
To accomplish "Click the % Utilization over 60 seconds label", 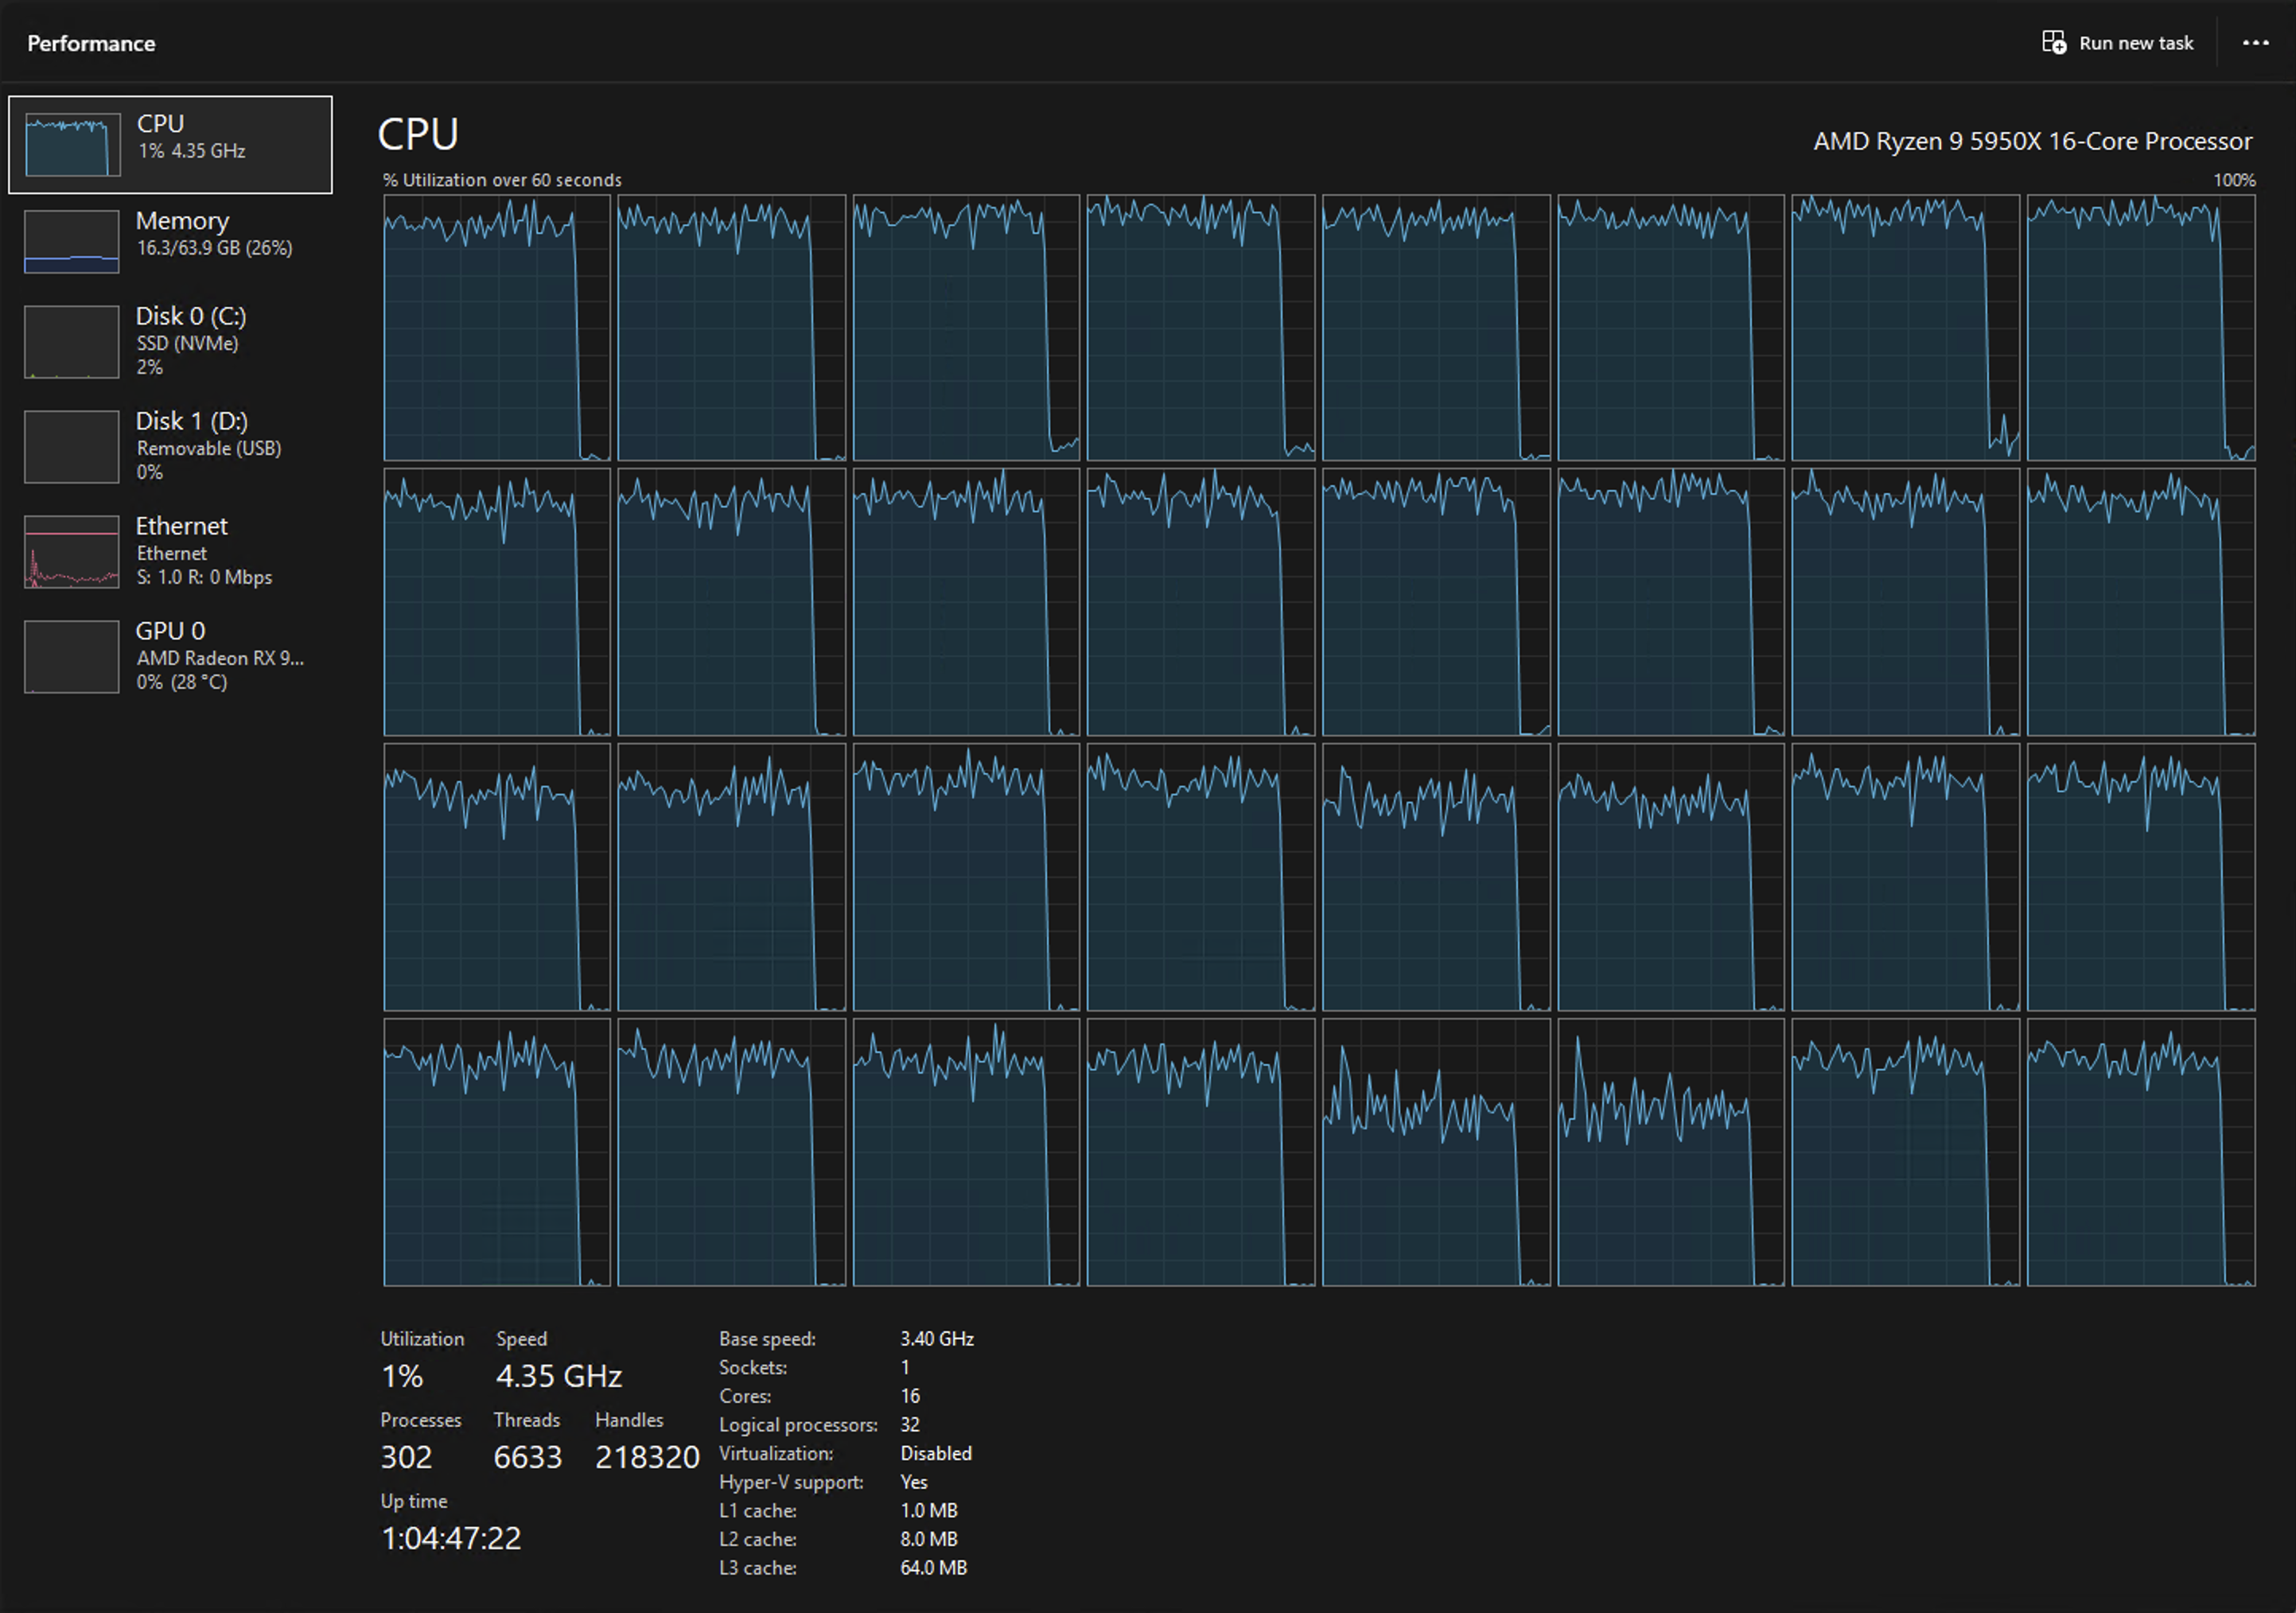I will tap(501, 180).
